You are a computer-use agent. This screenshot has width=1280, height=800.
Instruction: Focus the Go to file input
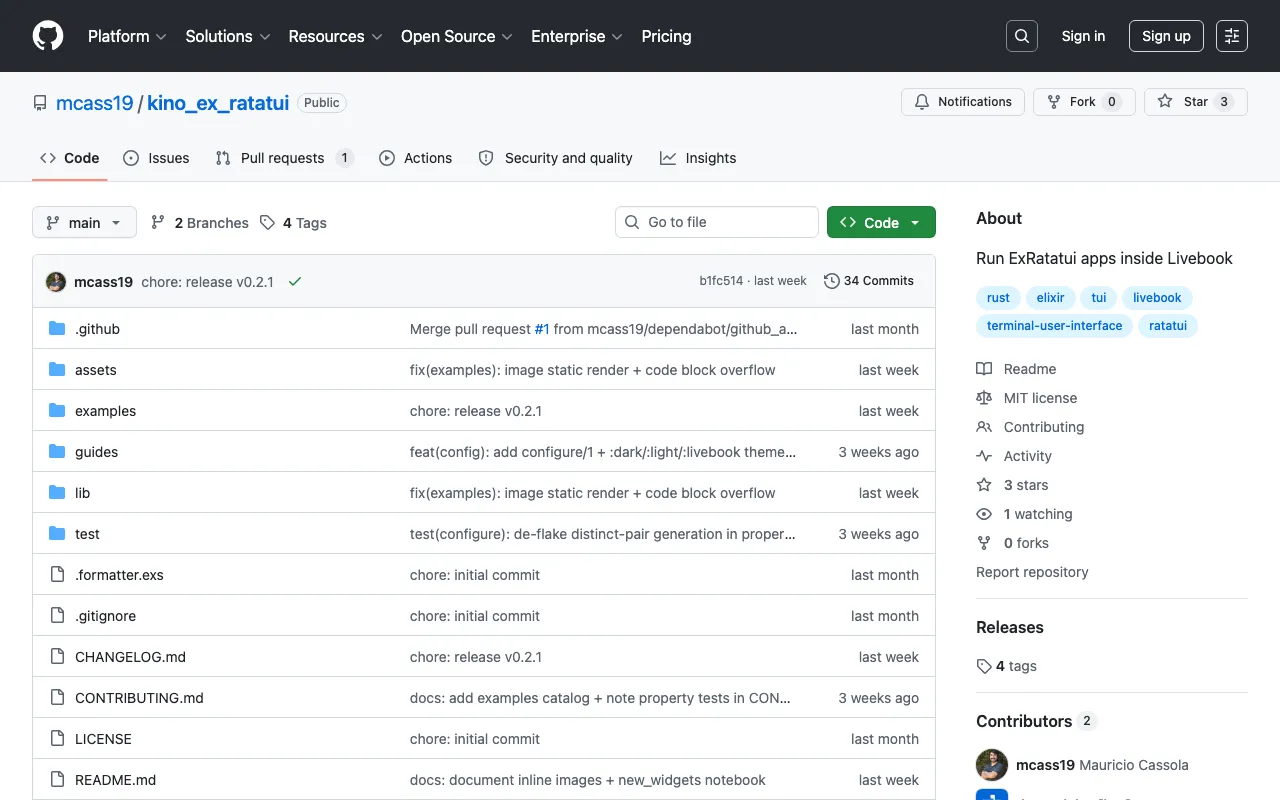717,222
